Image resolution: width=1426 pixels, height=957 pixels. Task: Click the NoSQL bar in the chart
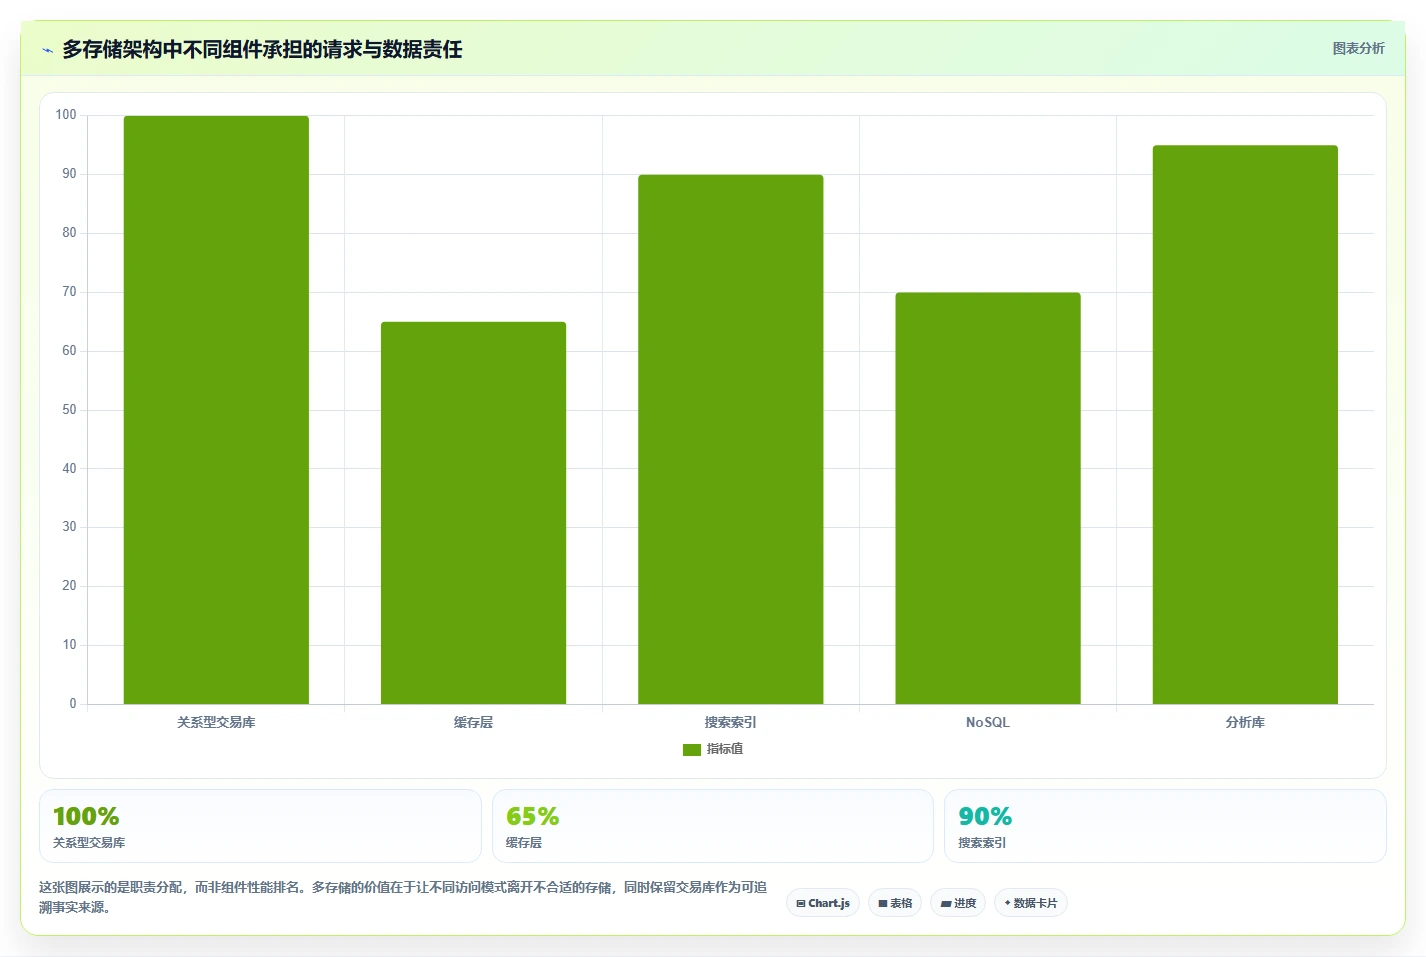coord(988,498)
